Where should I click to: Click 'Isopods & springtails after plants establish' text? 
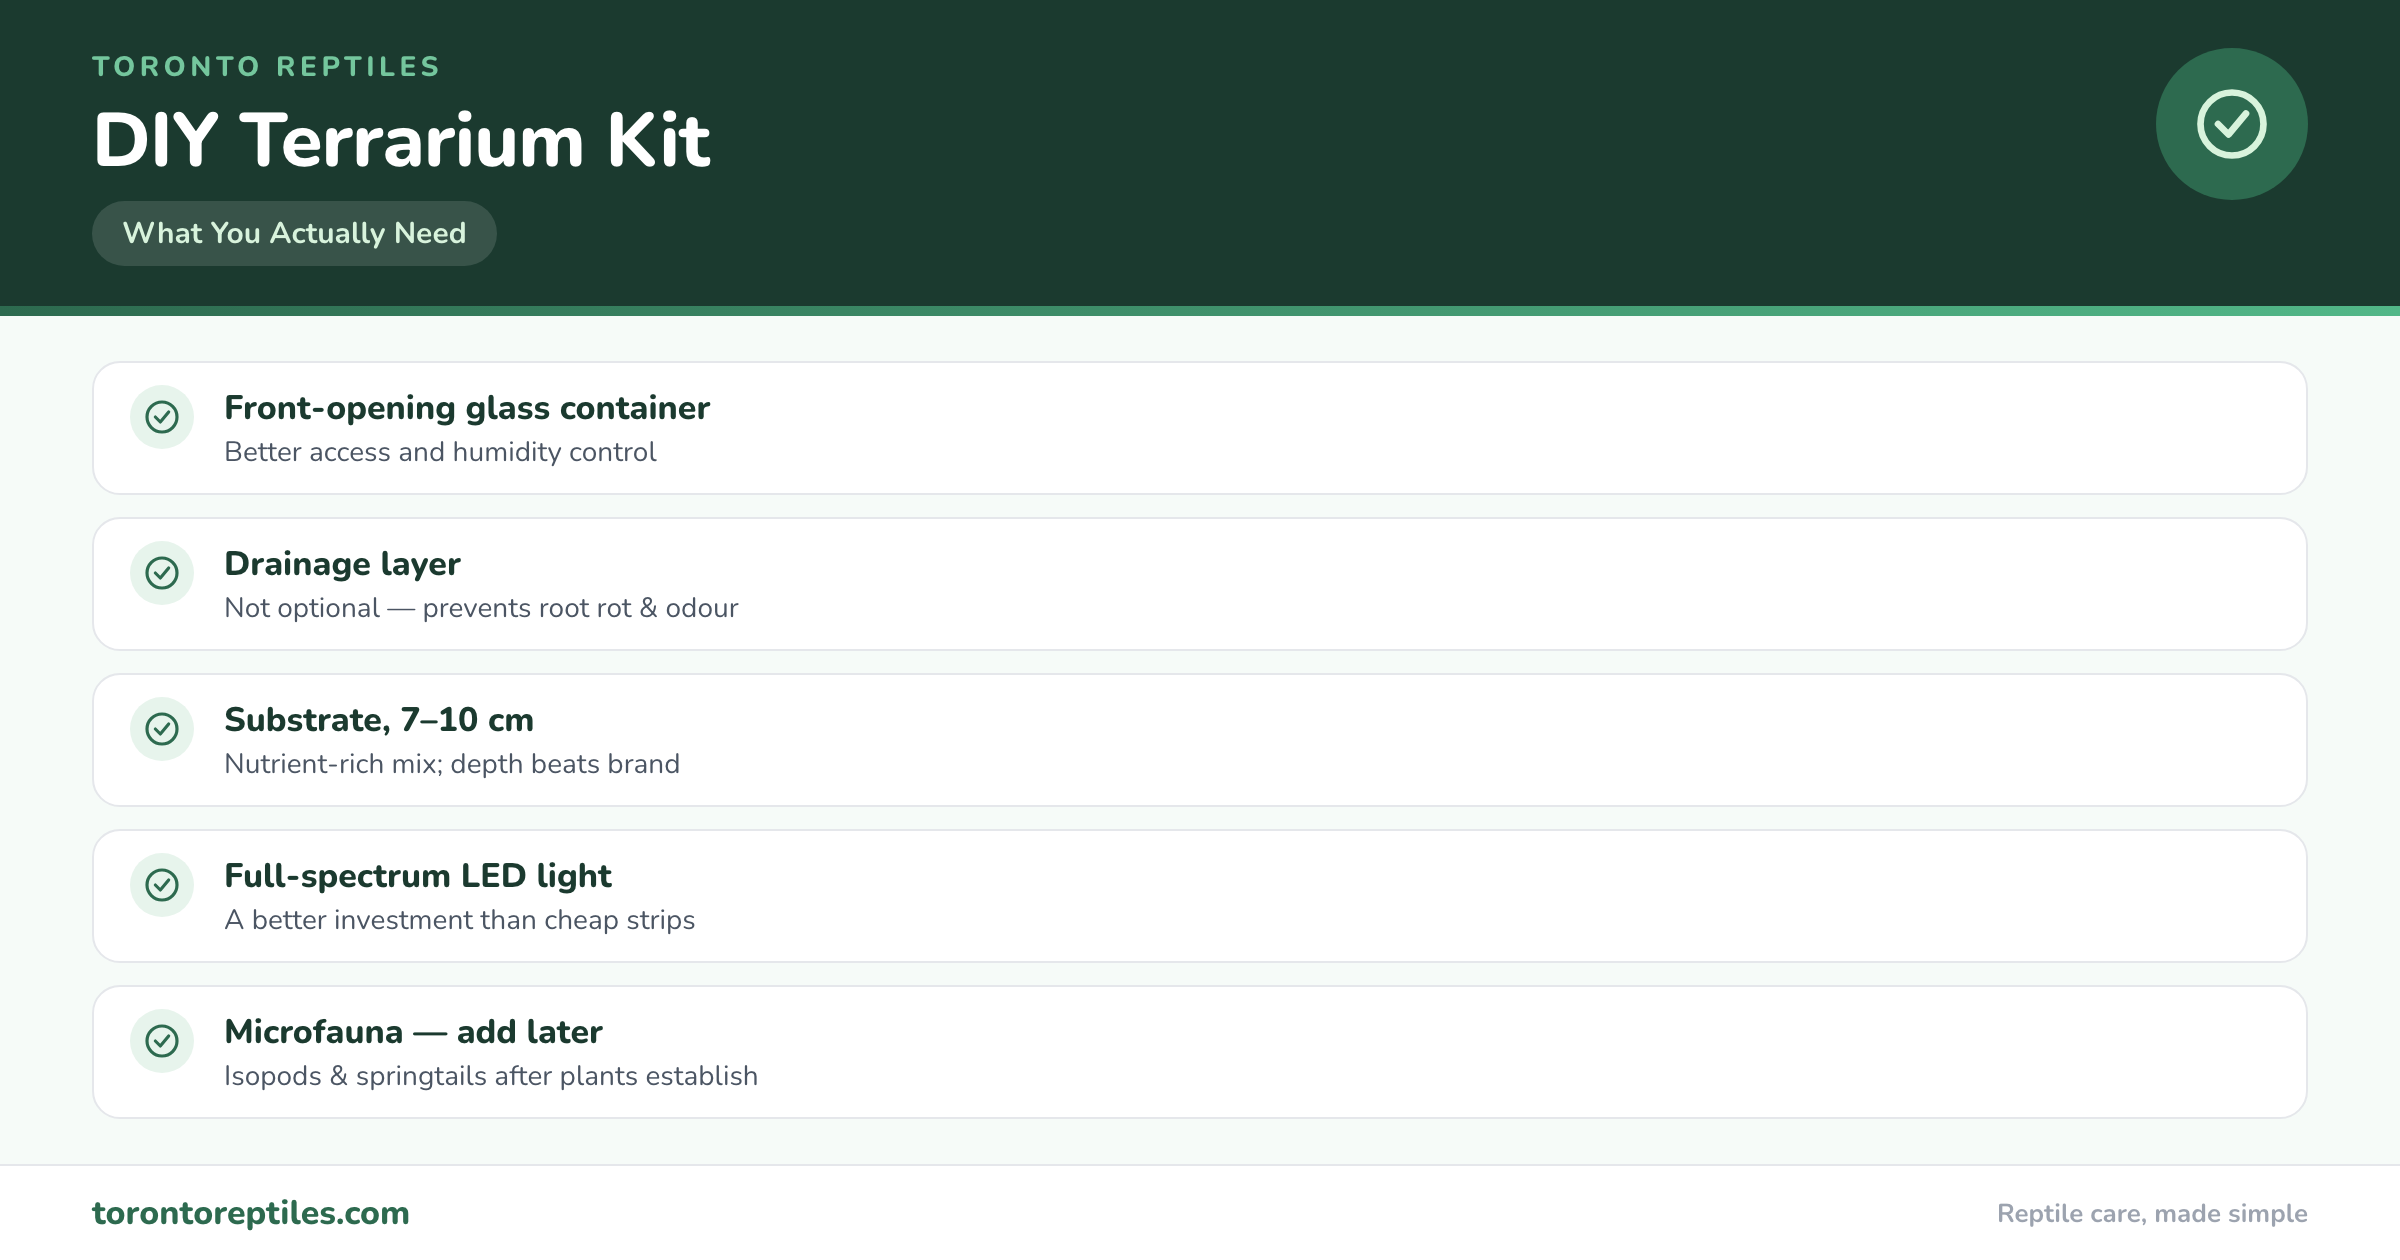[x=491, y=1076]
